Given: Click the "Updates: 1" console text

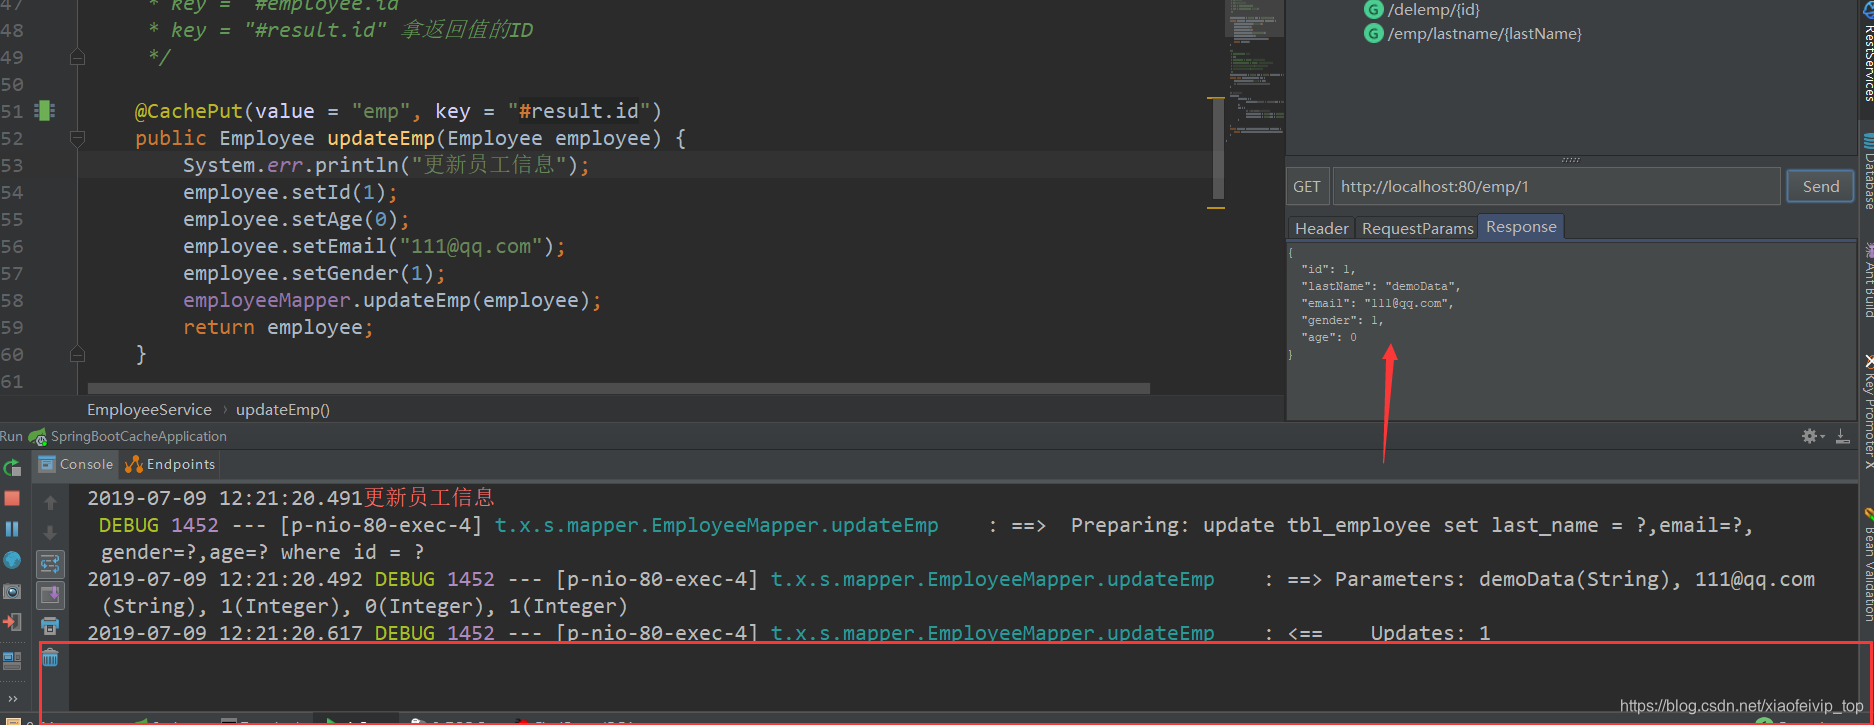Looking at the screenshot, I should pos(1430,632).
